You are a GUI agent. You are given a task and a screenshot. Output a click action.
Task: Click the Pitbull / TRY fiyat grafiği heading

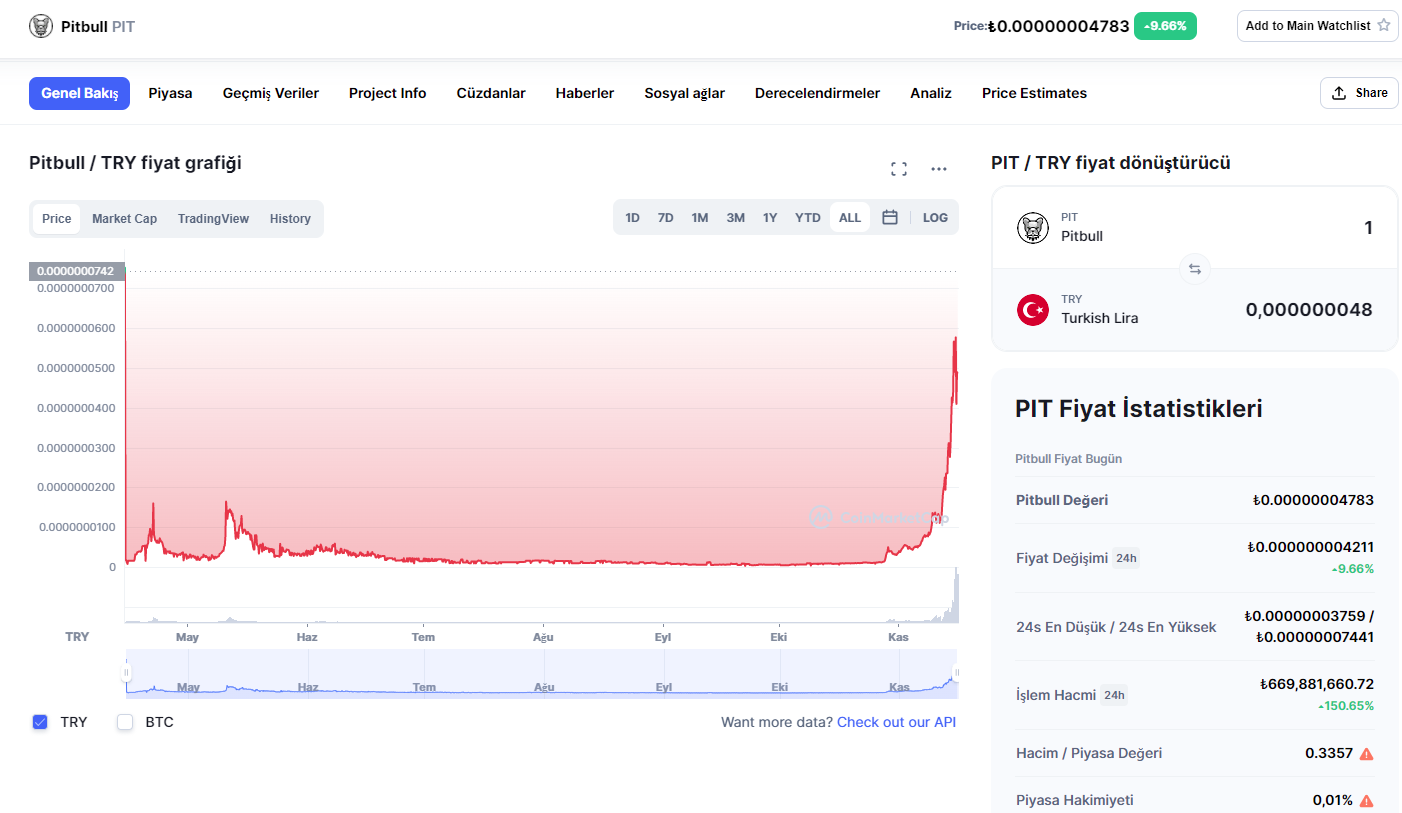pyautogui.click(x=135, y=163)
